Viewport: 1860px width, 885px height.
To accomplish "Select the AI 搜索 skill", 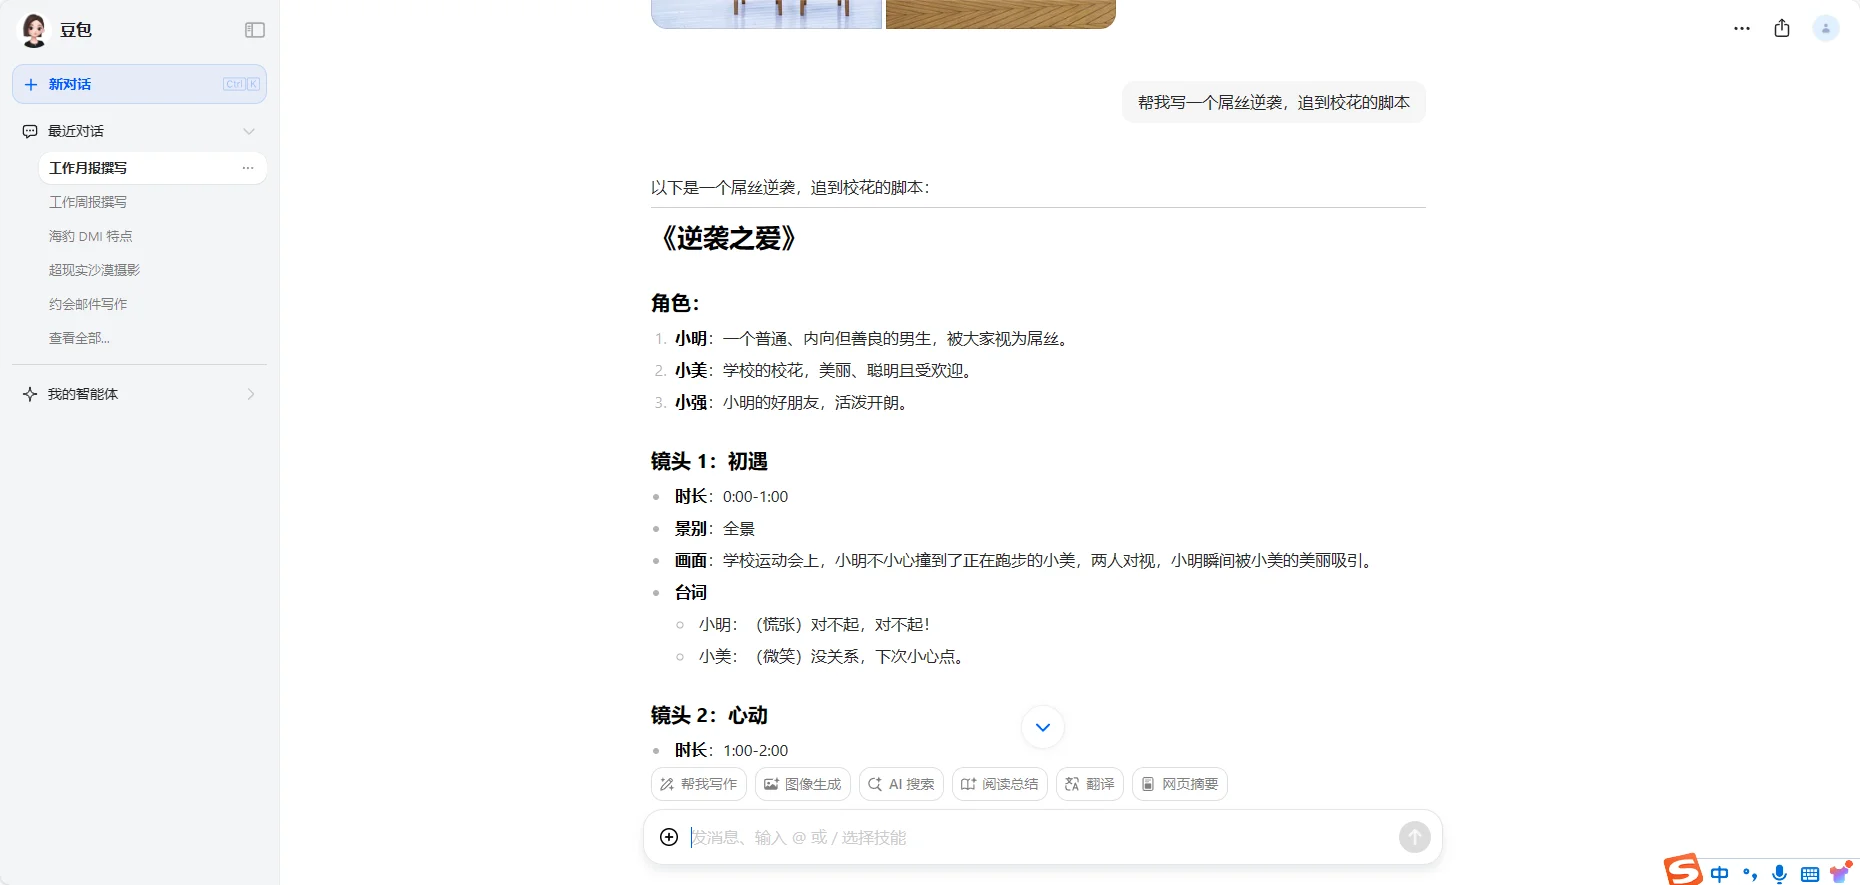I will point(901,784).
